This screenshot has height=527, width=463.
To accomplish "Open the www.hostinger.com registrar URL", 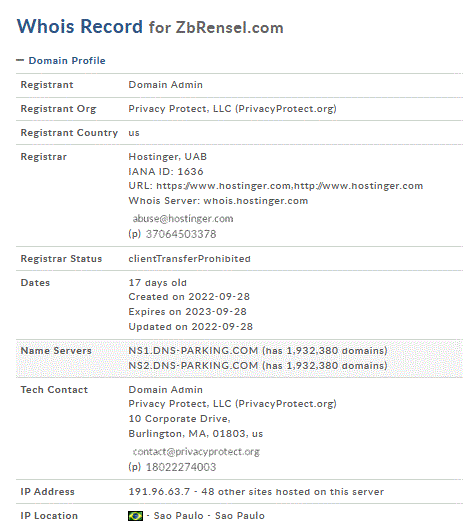I will pyautogui.click(x=289, y=186).
